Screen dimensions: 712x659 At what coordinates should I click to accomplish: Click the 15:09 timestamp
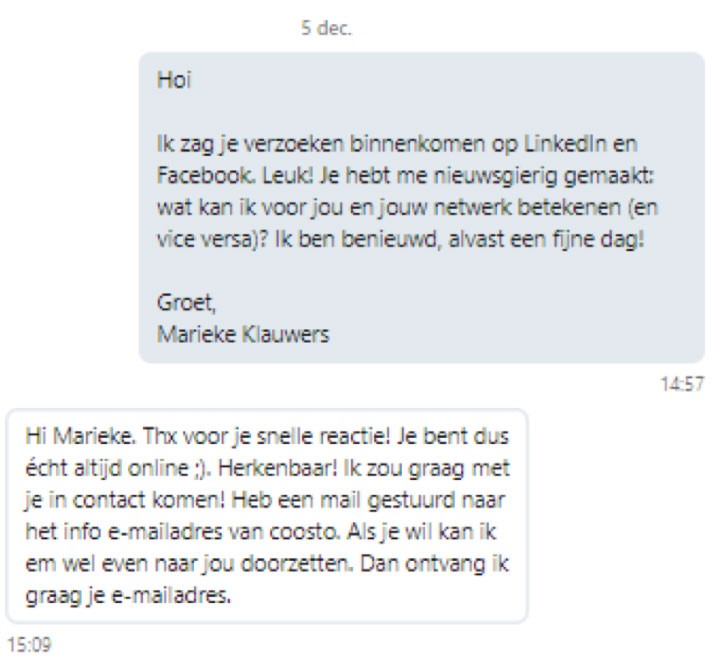click(x=30, y=644)
